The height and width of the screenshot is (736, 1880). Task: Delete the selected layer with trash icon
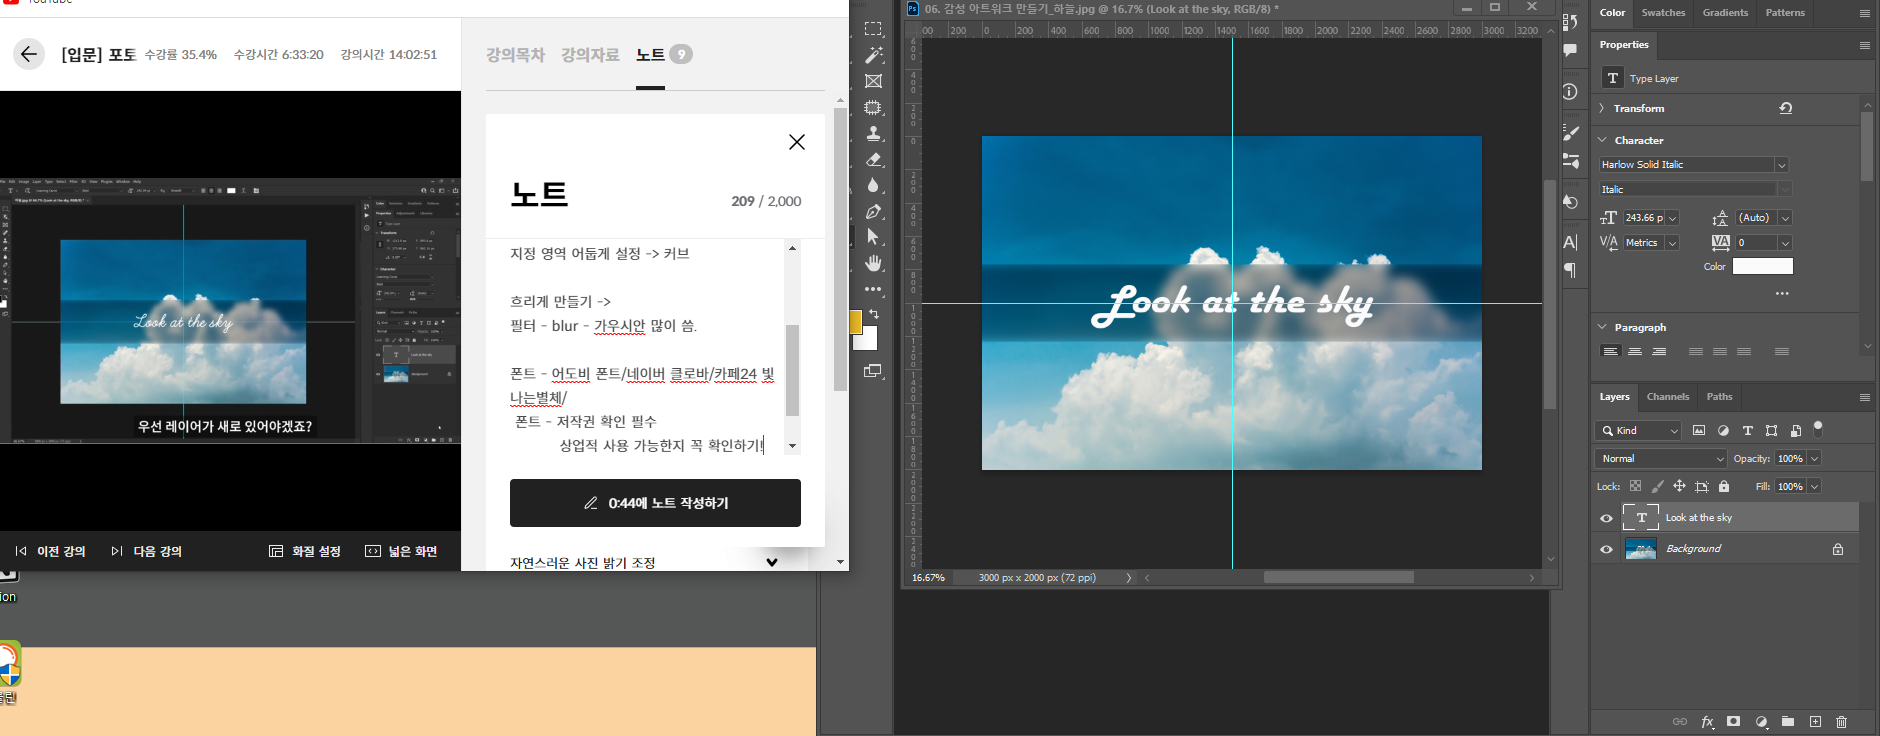1841,721
